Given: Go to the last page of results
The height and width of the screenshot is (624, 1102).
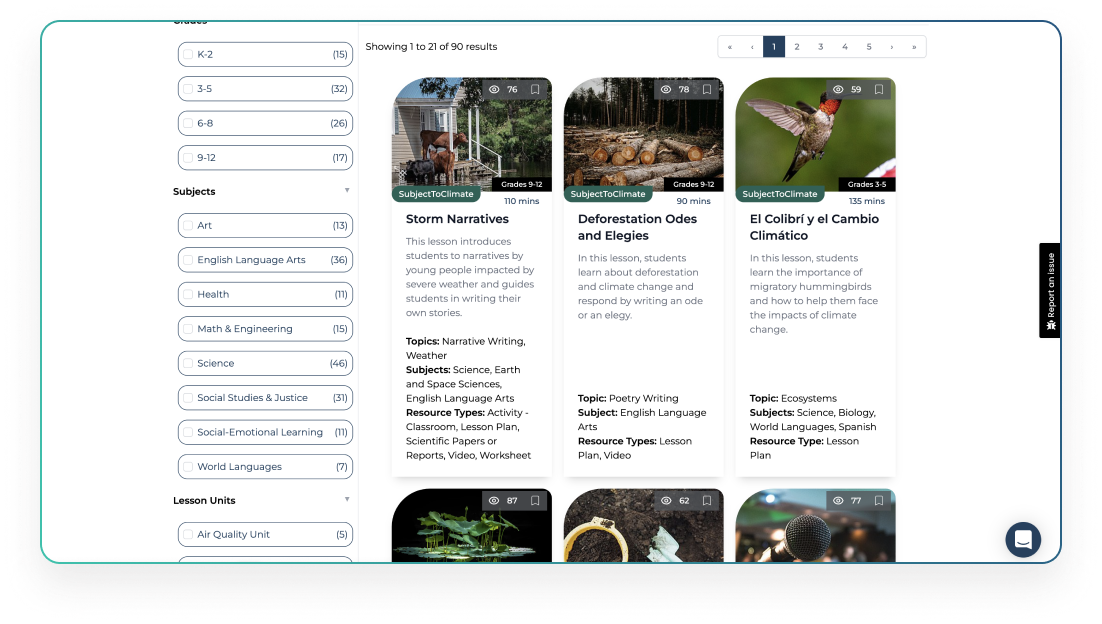Looking at the screenshot, I should (x=914, y=47).
